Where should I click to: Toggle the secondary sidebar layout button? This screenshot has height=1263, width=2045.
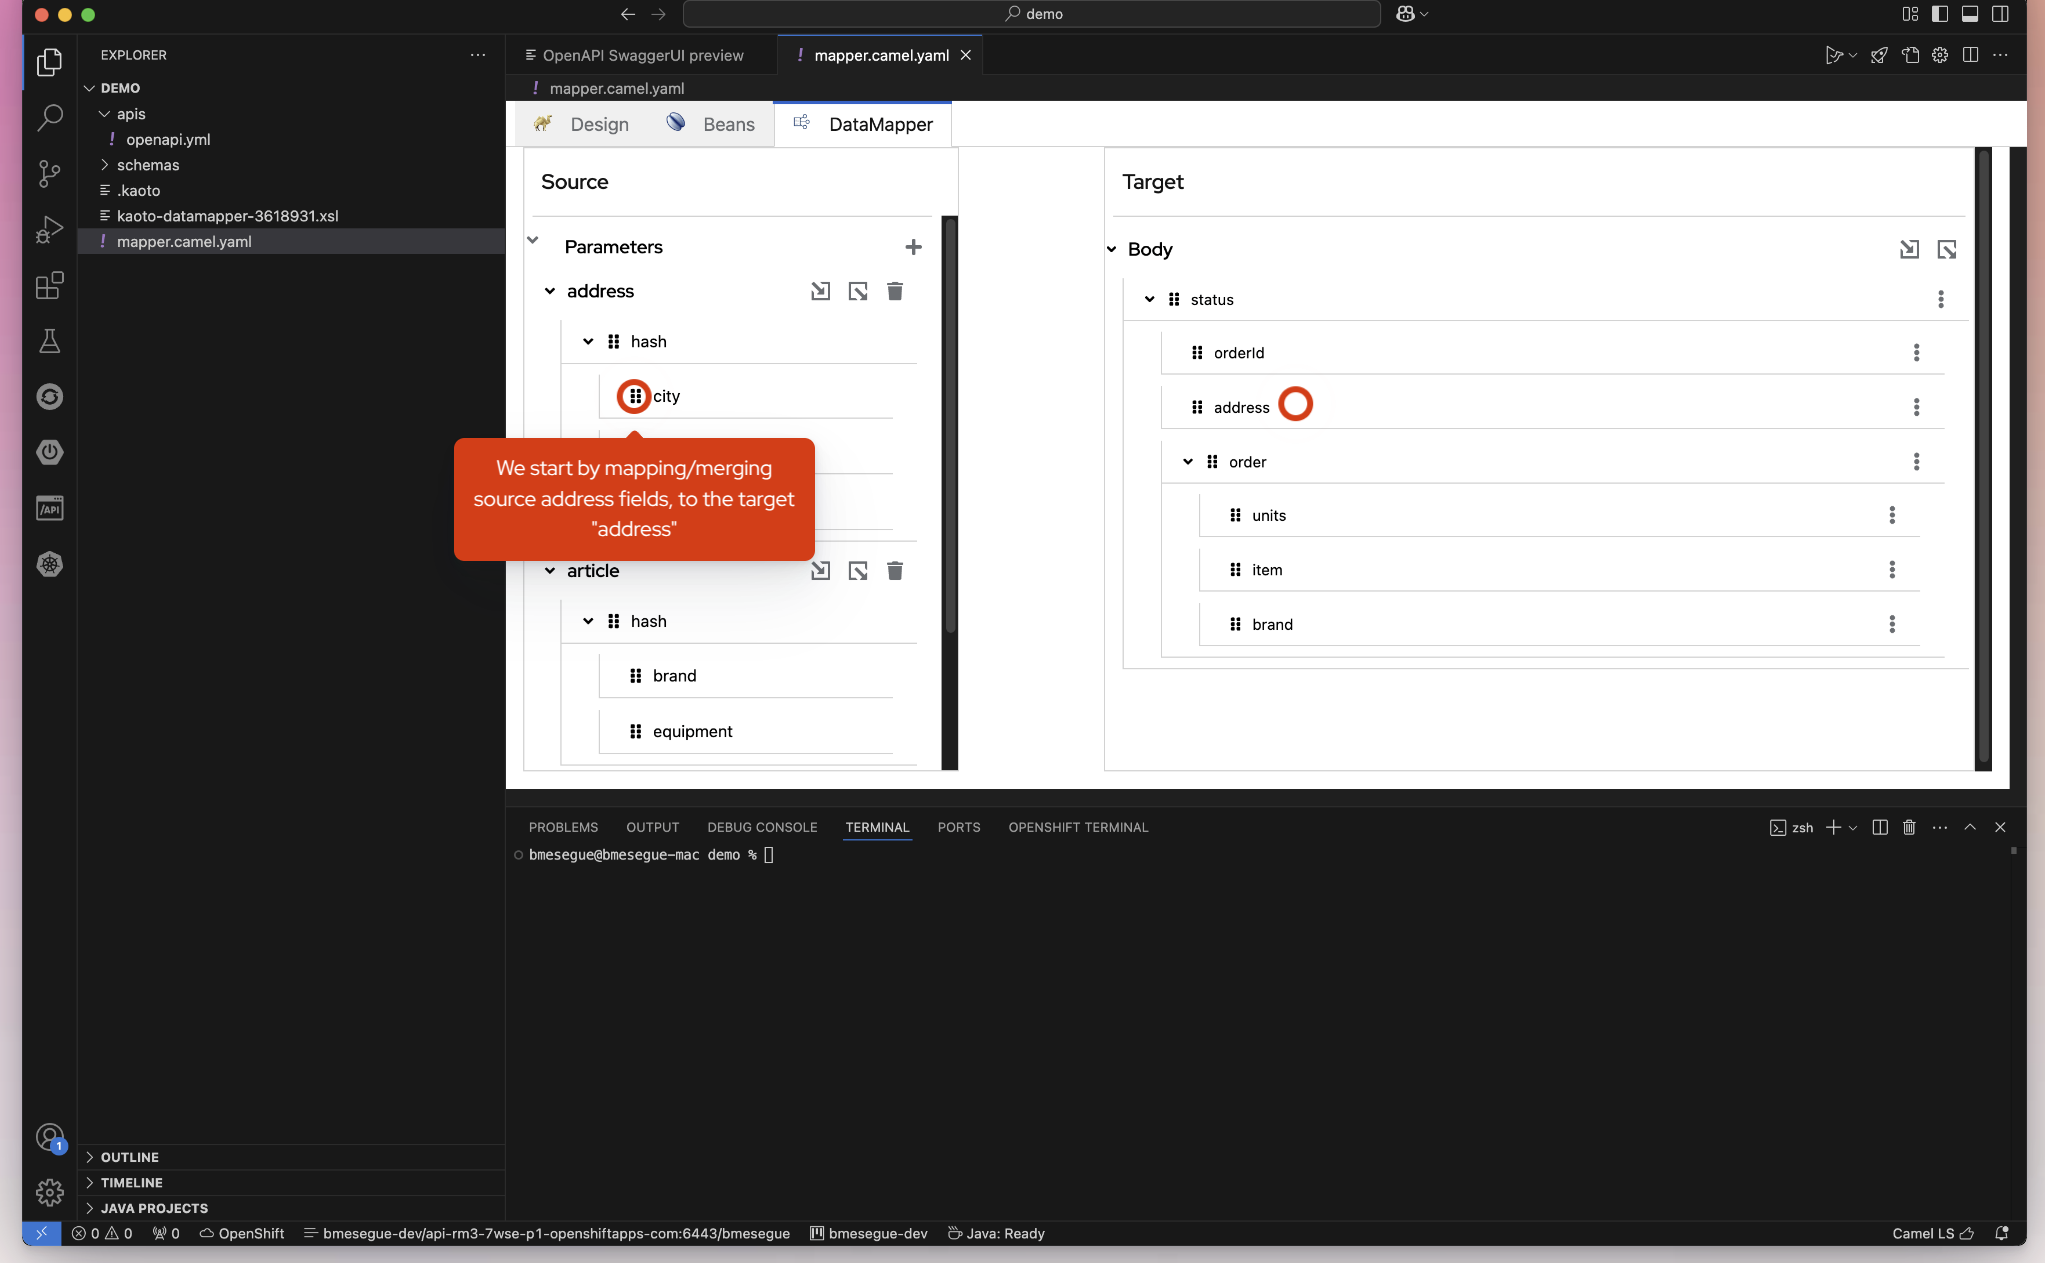[x=1999, y=14]
